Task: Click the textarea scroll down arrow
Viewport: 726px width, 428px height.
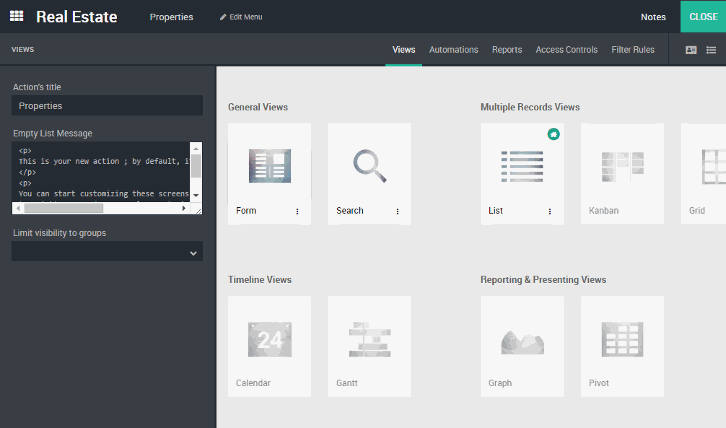Action: 196,195
